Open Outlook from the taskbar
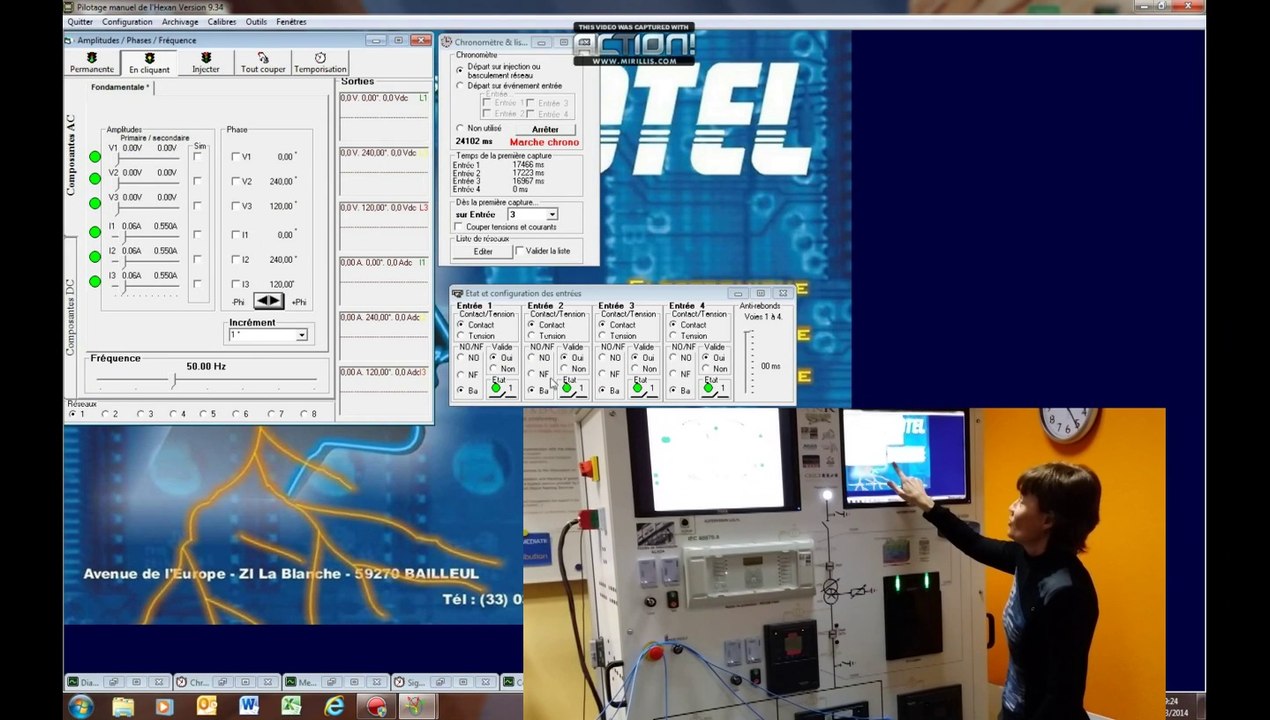 (207, 706)
